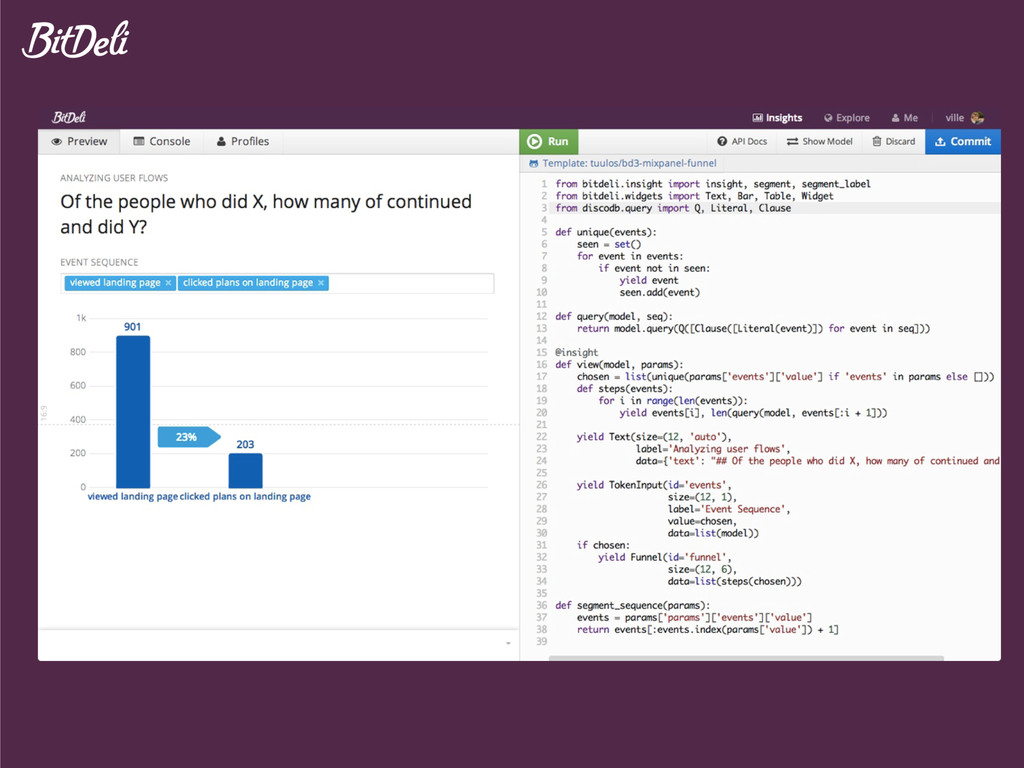Click code line 'def segment_sequence(params):'
The width and height of the screenshot is (1024, 768).
632,605
